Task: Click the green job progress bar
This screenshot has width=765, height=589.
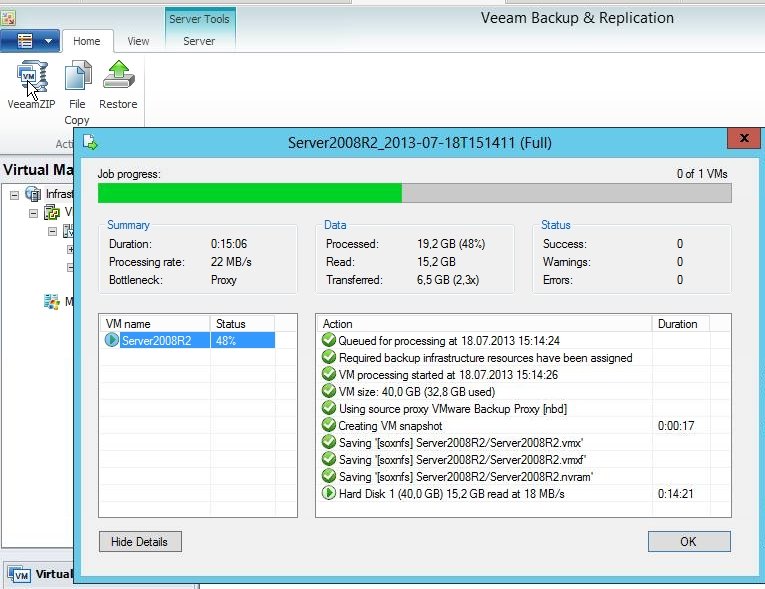Action: click(250, 193)
